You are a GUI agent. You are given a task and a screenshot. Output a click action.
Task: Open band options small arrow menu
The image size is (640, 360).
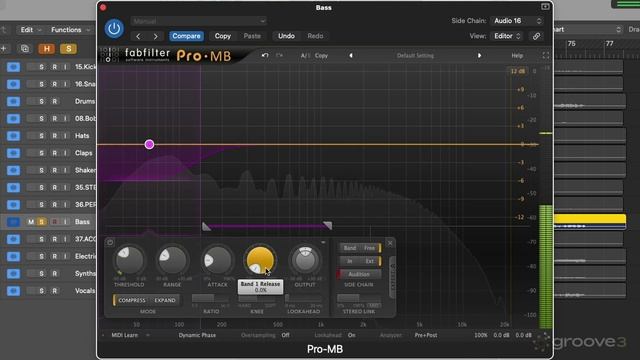pyautogui.click(x=323, y=242)
